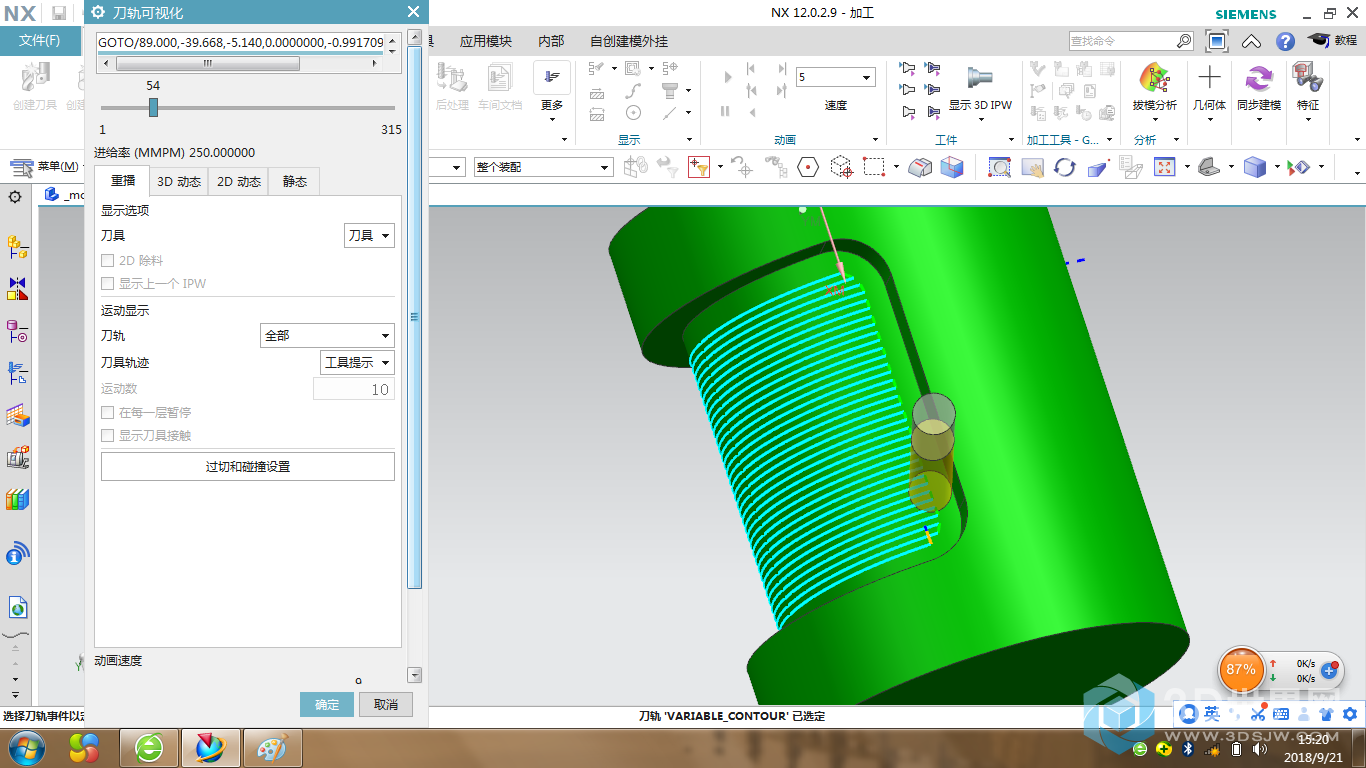Open resource bar settings gear

click(15, 197)
